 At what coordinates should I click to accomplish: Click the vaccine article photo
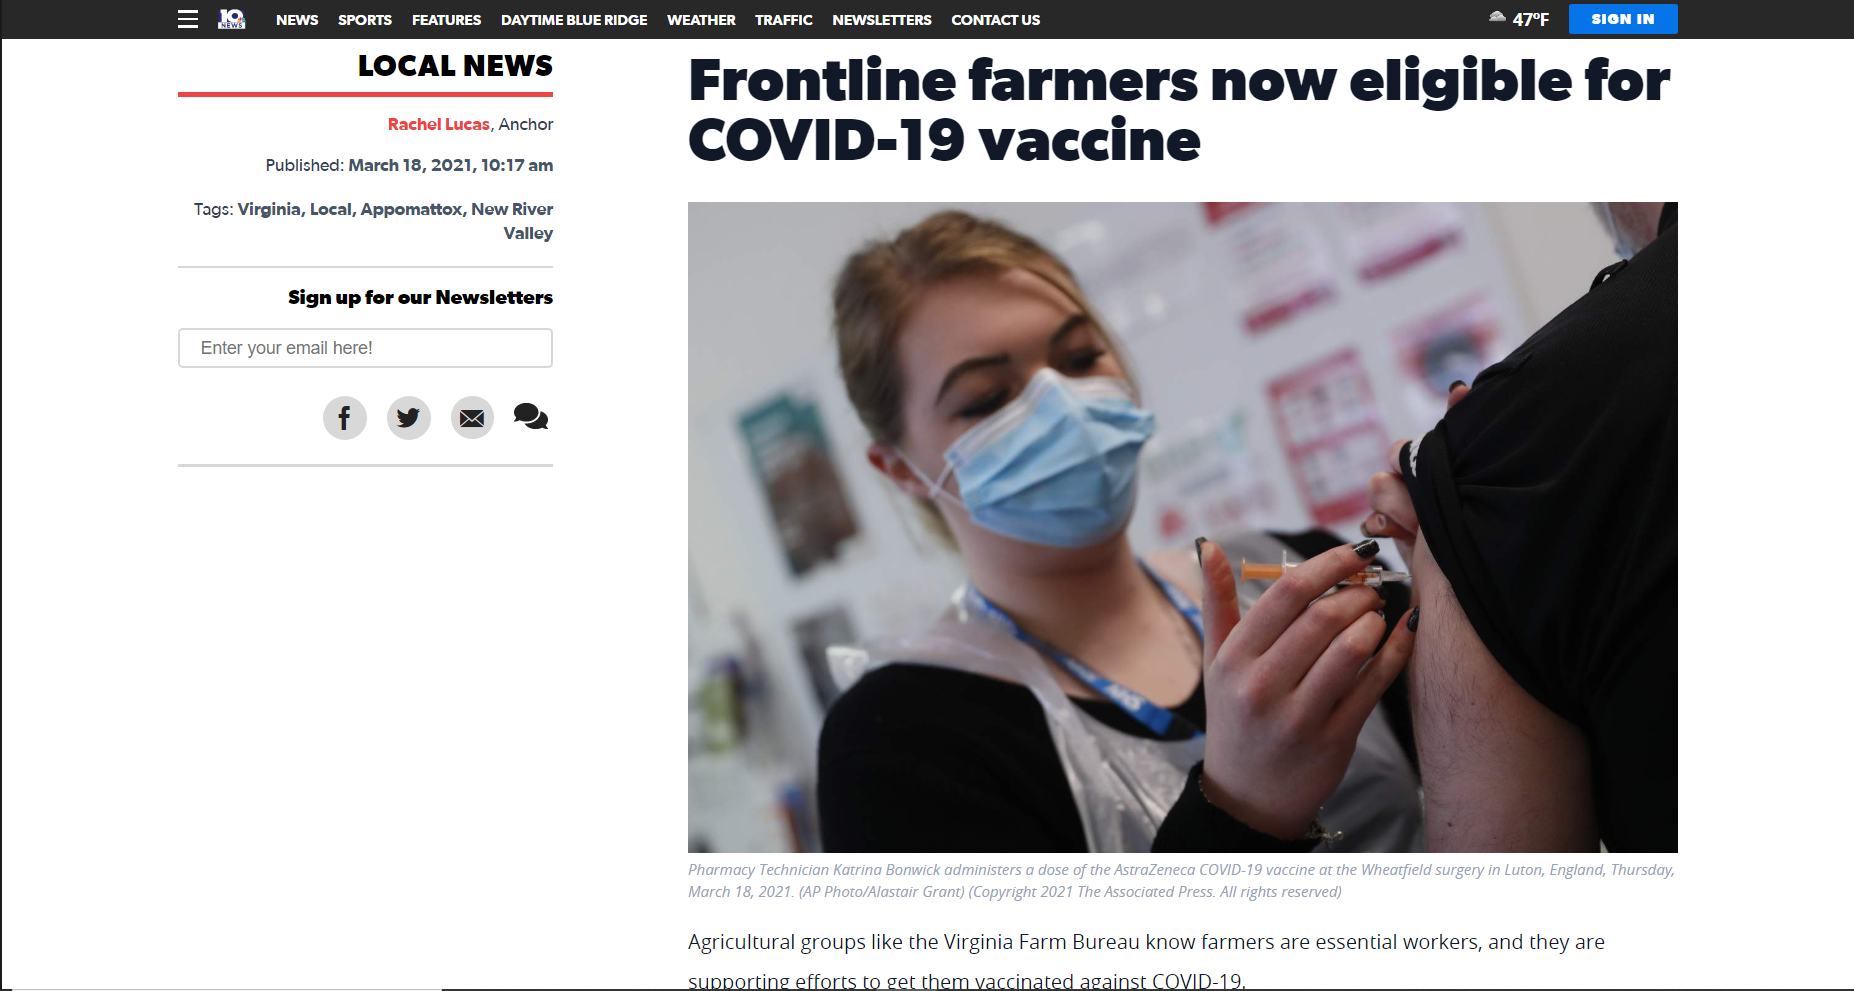point(1182,527)
